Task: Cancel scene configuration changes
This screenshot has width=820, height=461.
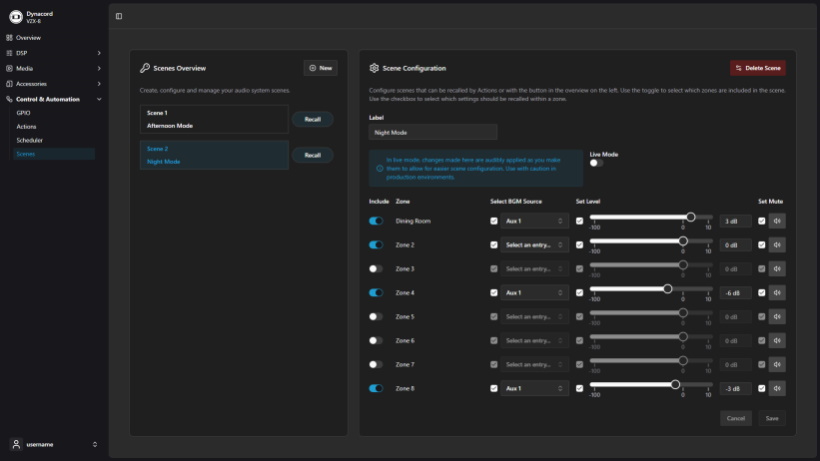Action: pyautogui.click(x=736, y=418)
